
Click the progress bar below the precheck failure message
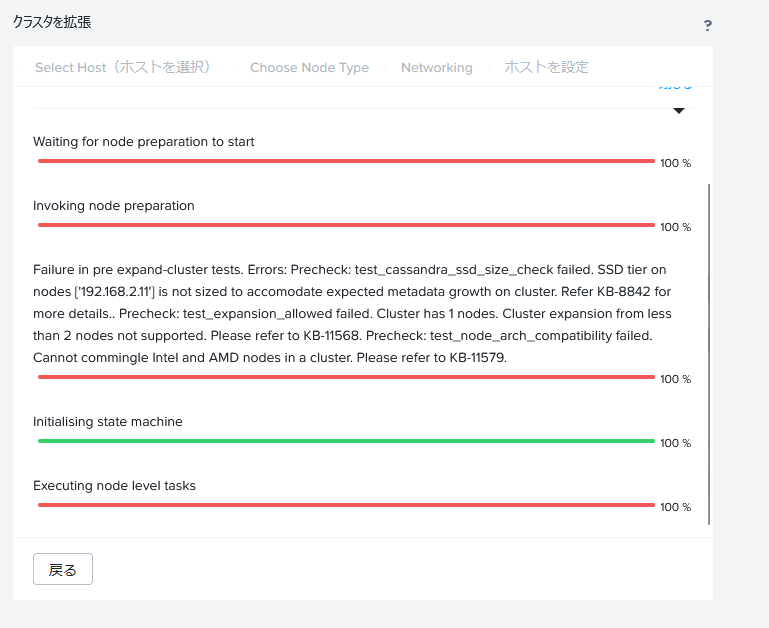[x=346, y=377]
